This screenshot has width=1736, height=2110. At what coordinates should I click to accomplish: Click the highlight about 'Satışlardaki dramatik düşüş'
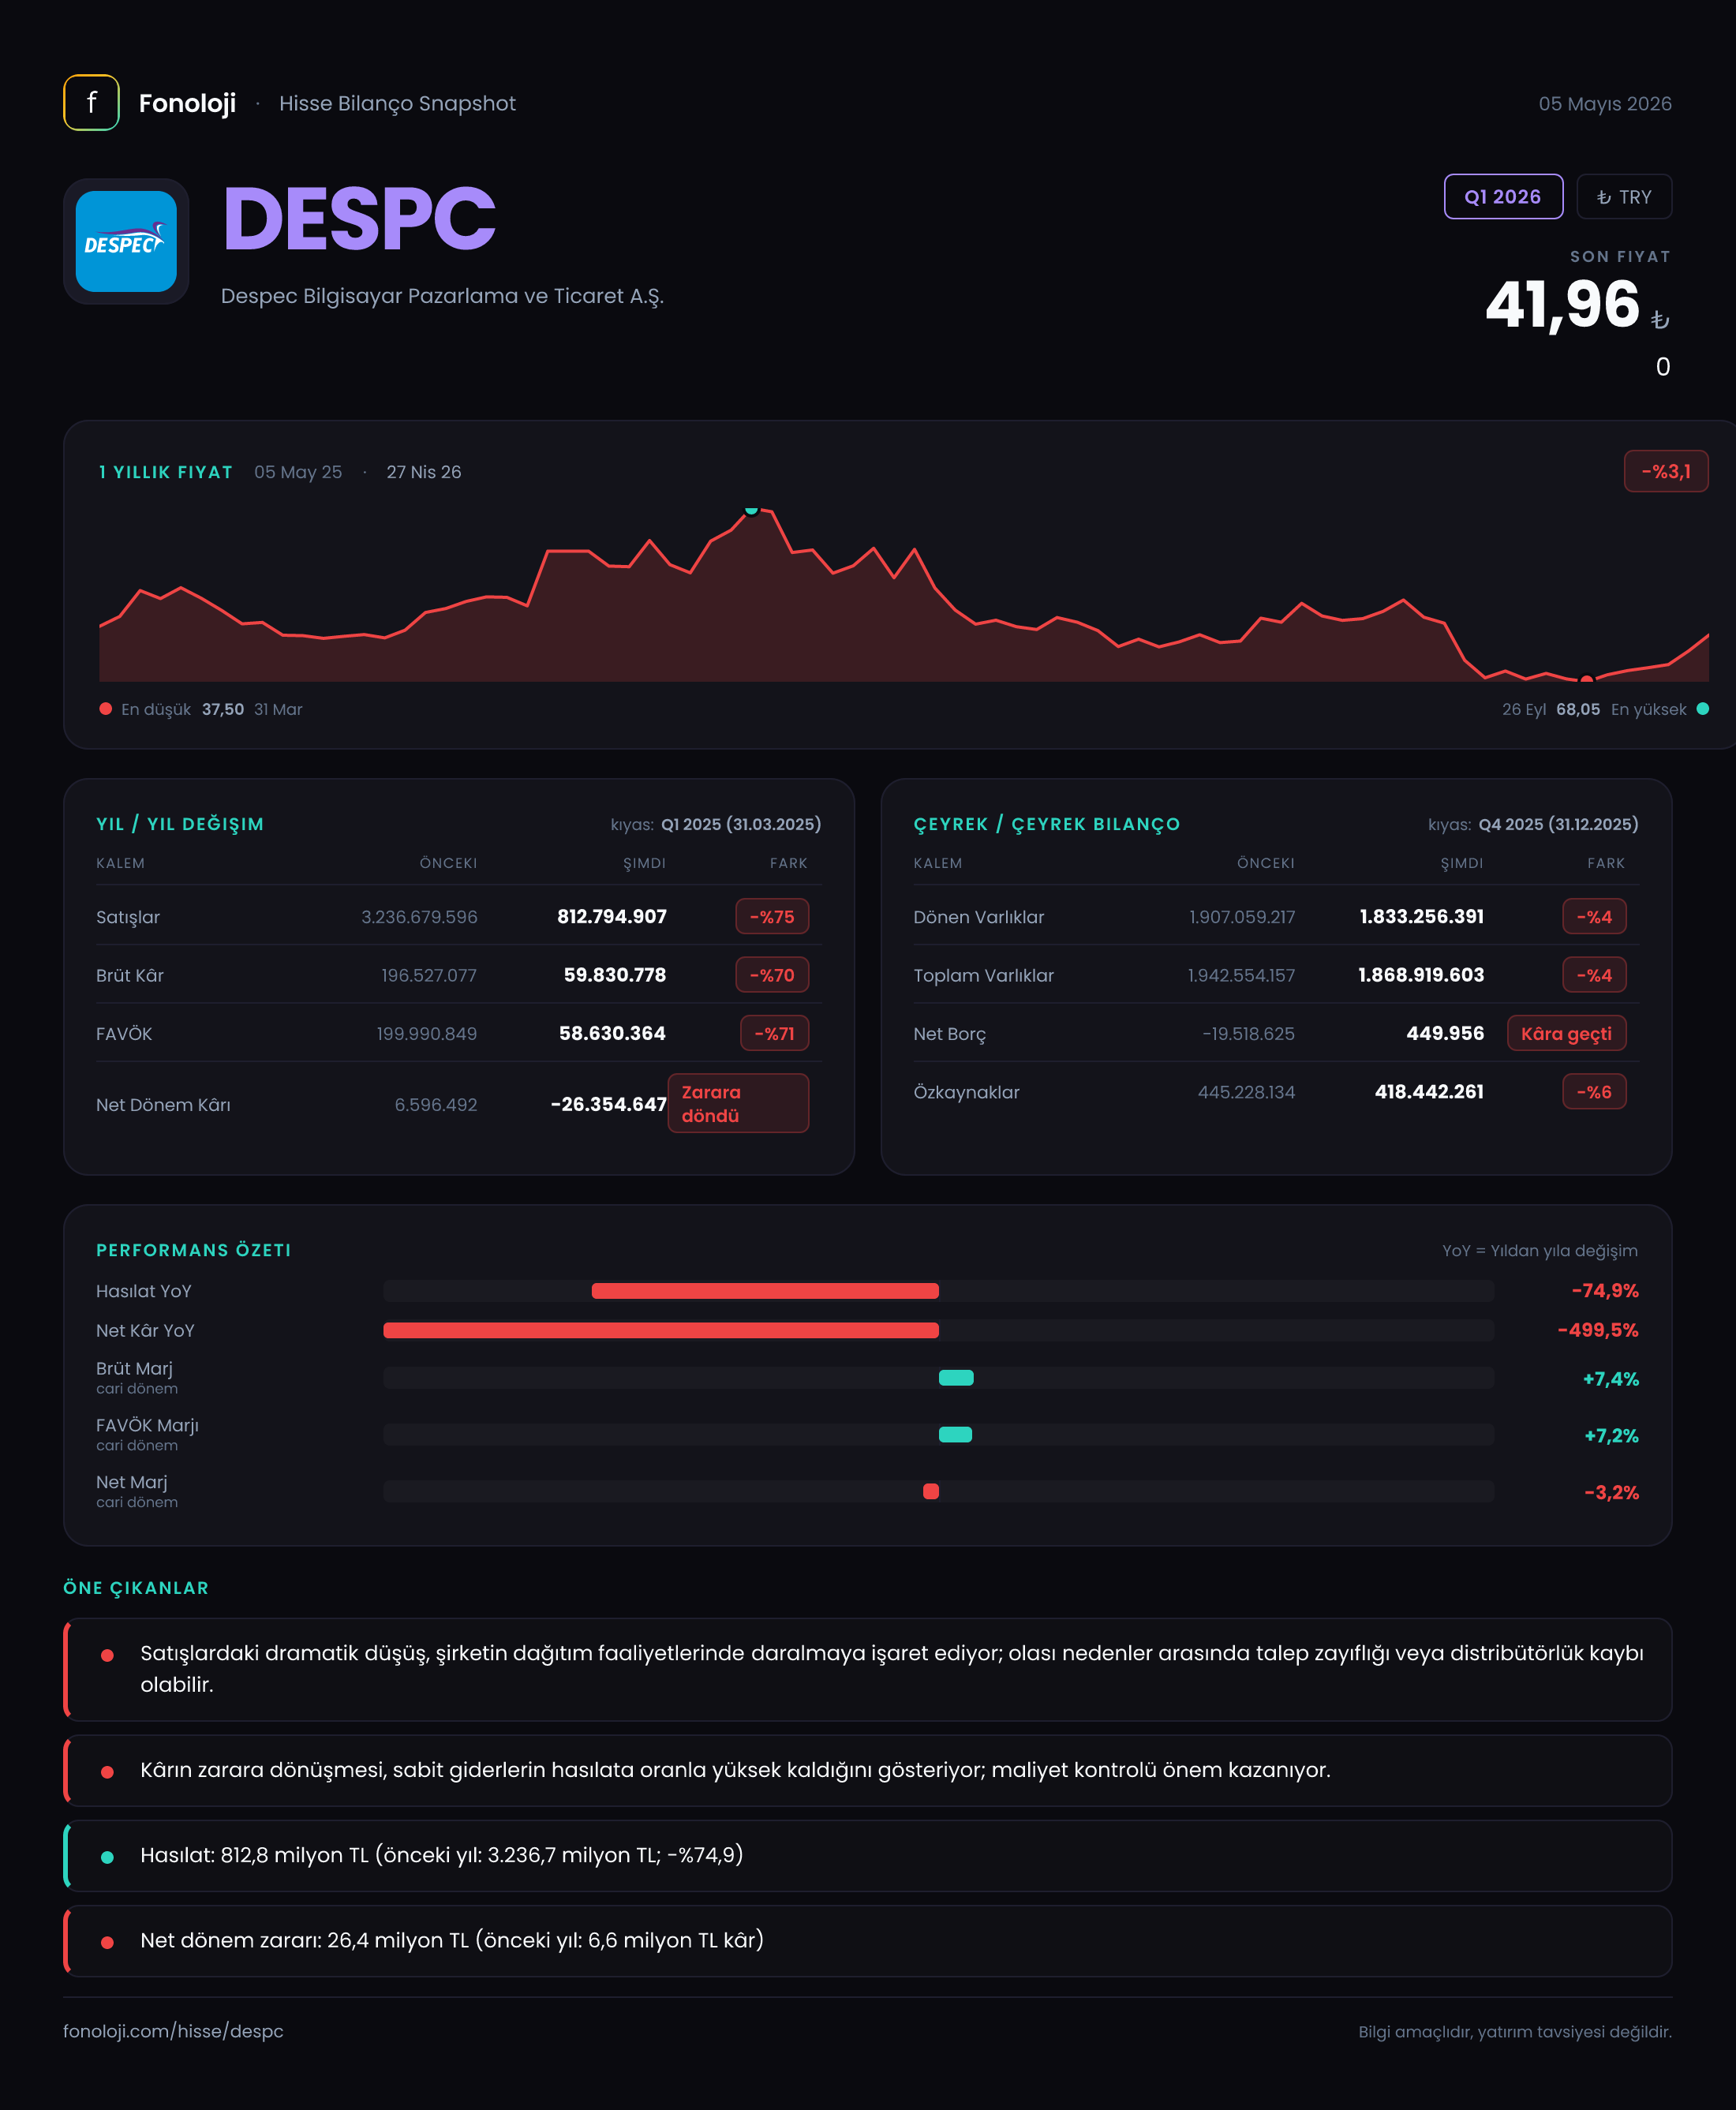(x=868, y=1669)
